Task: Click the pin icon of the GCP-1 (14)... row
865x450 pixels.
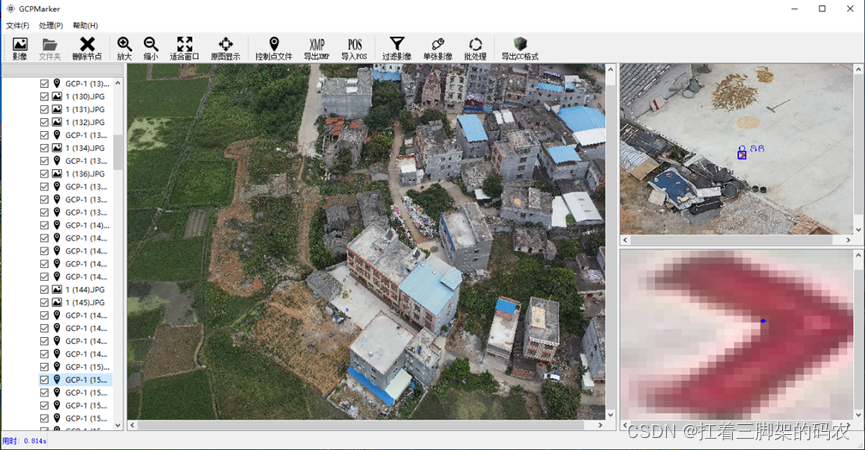Action: [57, 225]
